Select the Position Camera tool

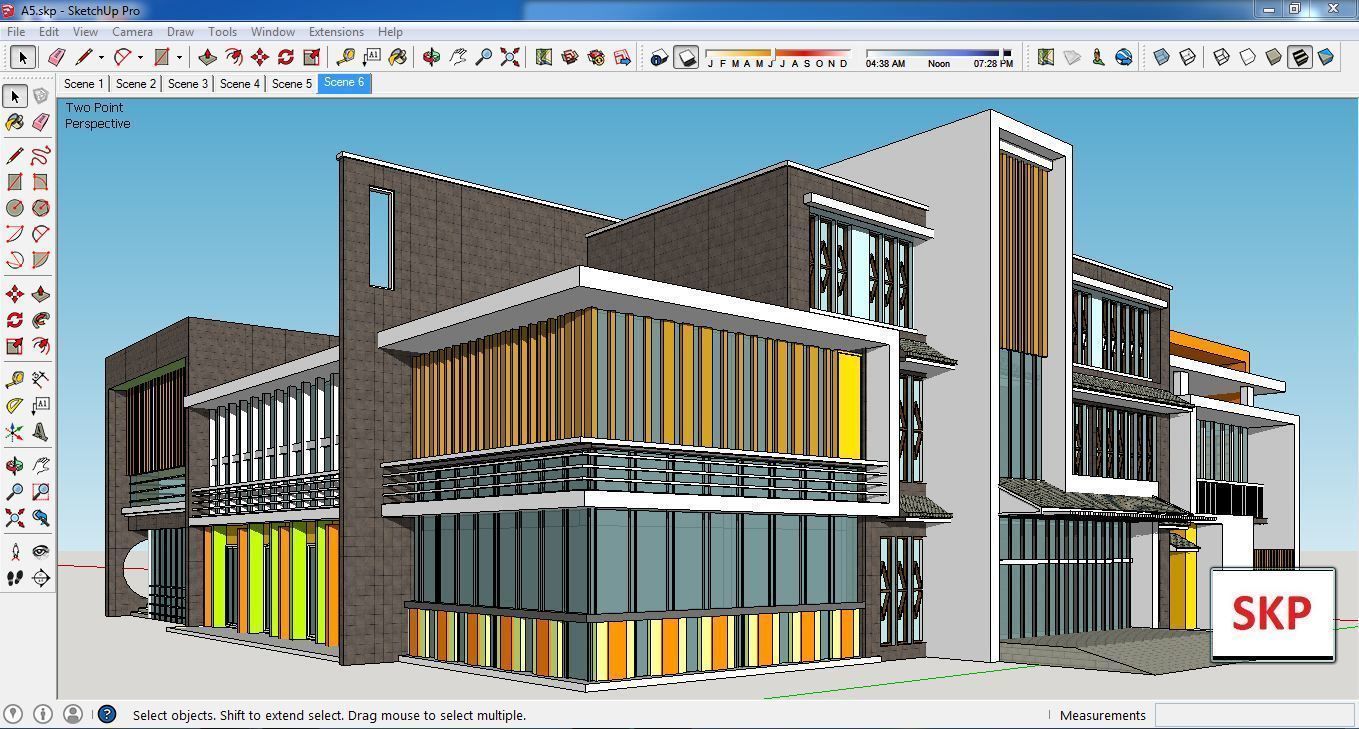point(14,551)
